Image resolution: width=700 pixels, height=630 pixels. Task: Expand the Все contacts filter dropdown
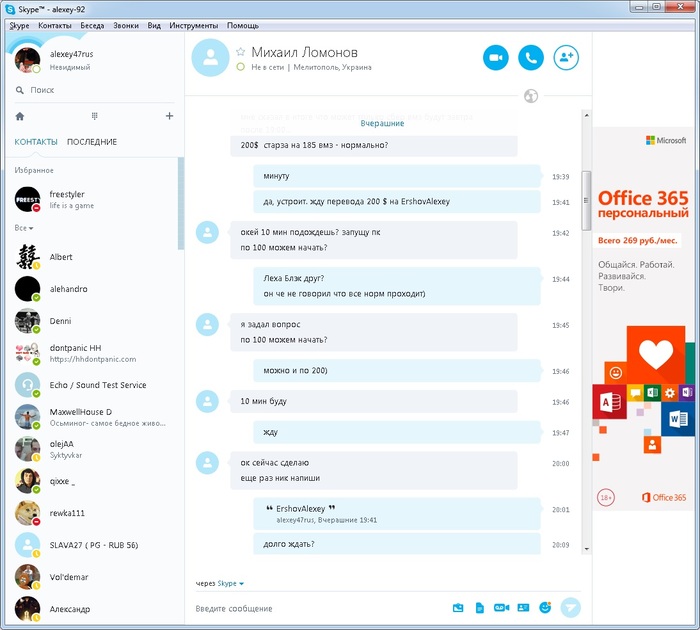[x=24, y=228]
